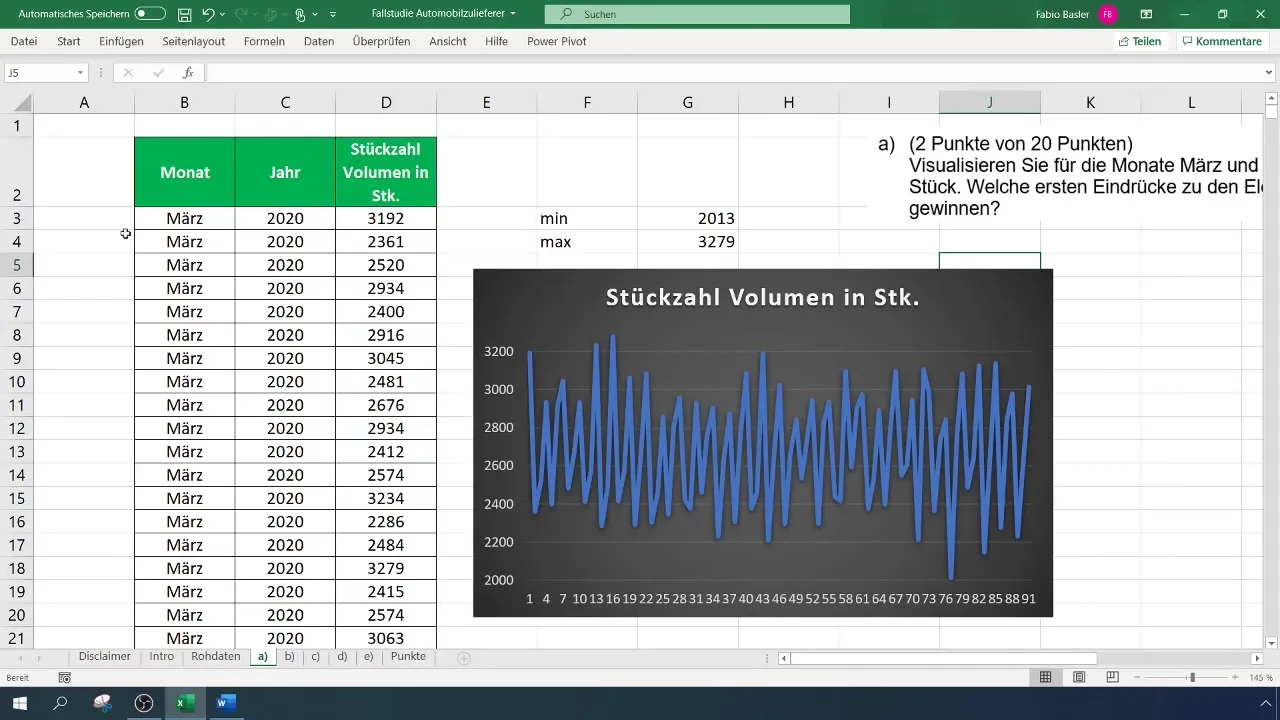Screen dimensions: 1280x720
Task: Click the formula bar Enter checkmark icon
Action: [158, 73]
